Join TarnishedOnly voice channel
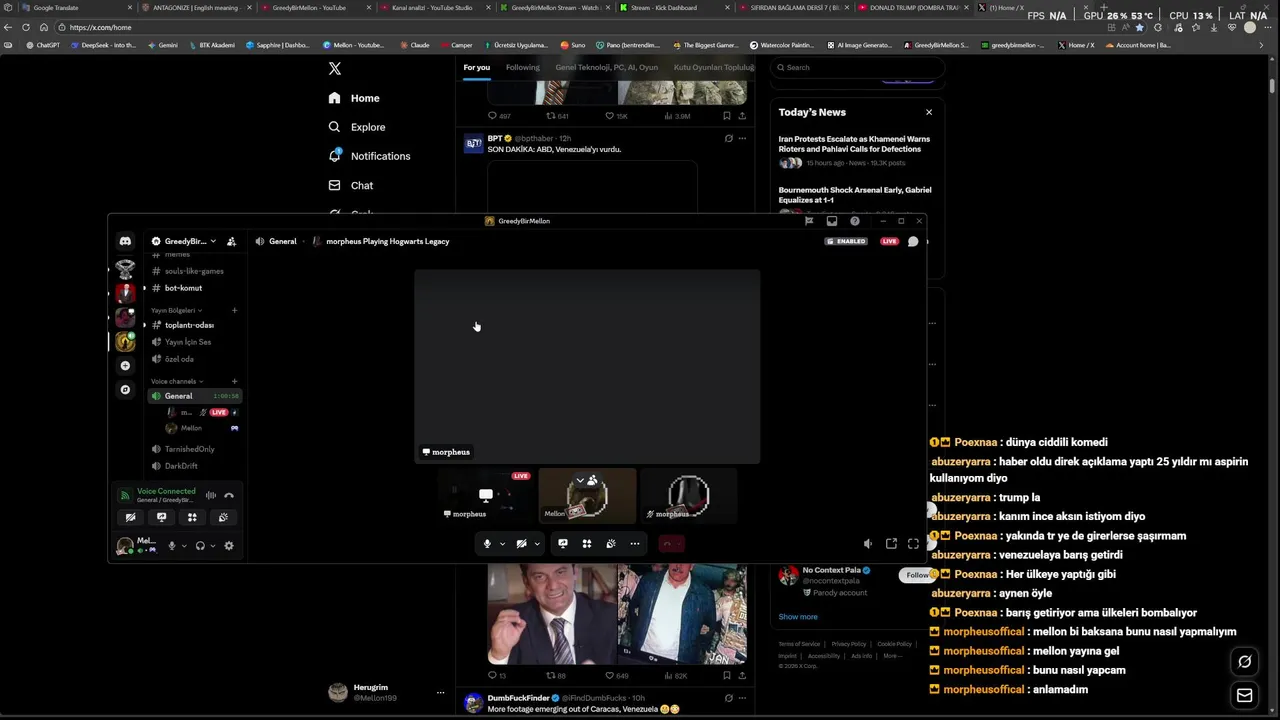Viewport: 1280px width, 720px height. click(x=189, y=449)
